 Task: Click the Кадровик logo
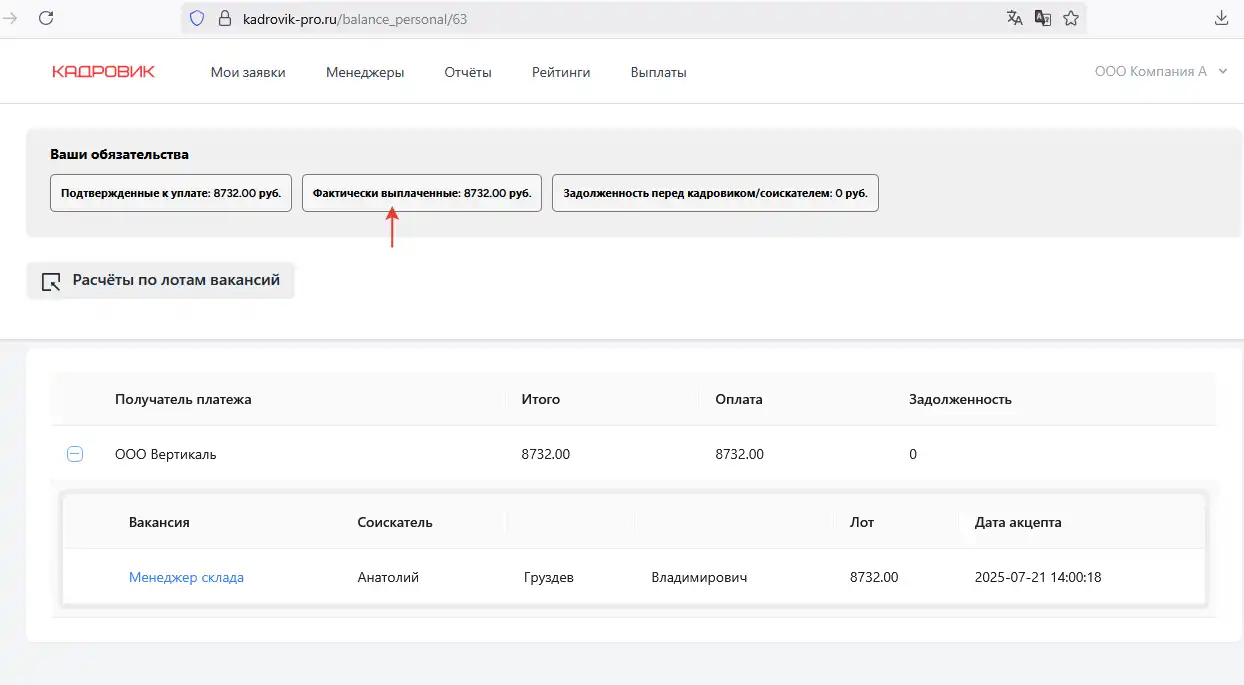click(x=103, y=72)
